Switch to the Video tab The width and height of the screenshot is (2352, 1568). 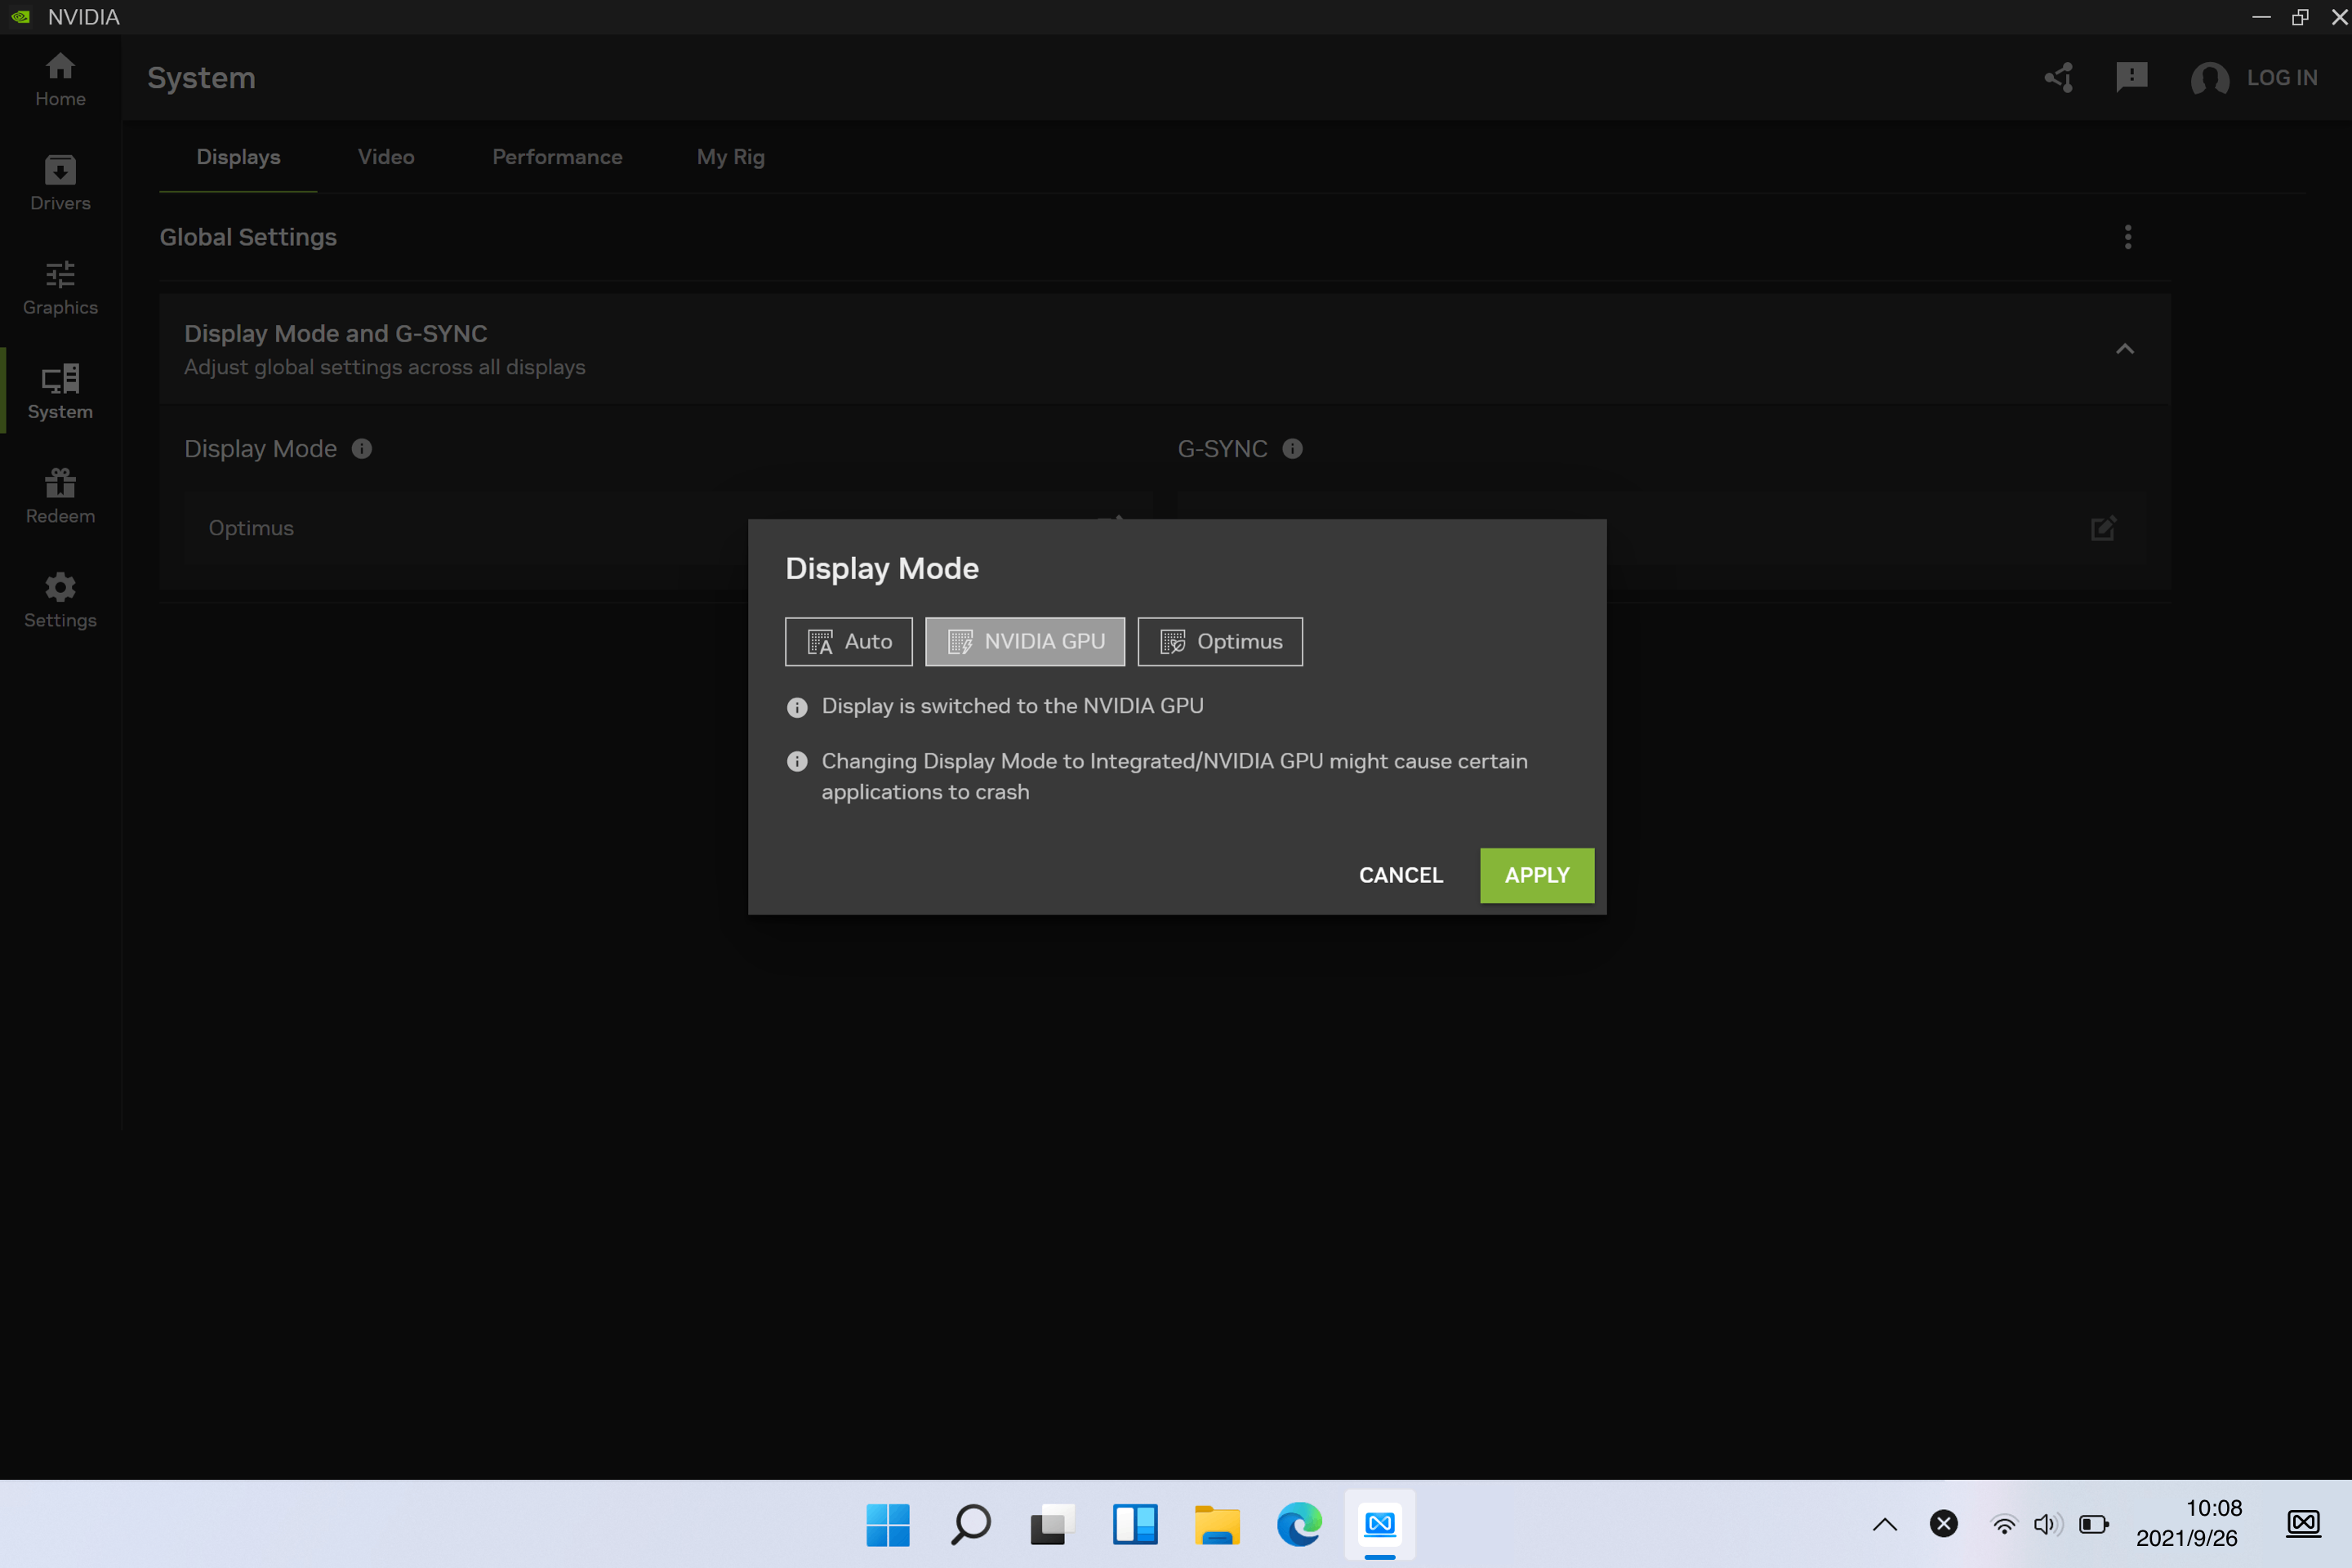386,157
